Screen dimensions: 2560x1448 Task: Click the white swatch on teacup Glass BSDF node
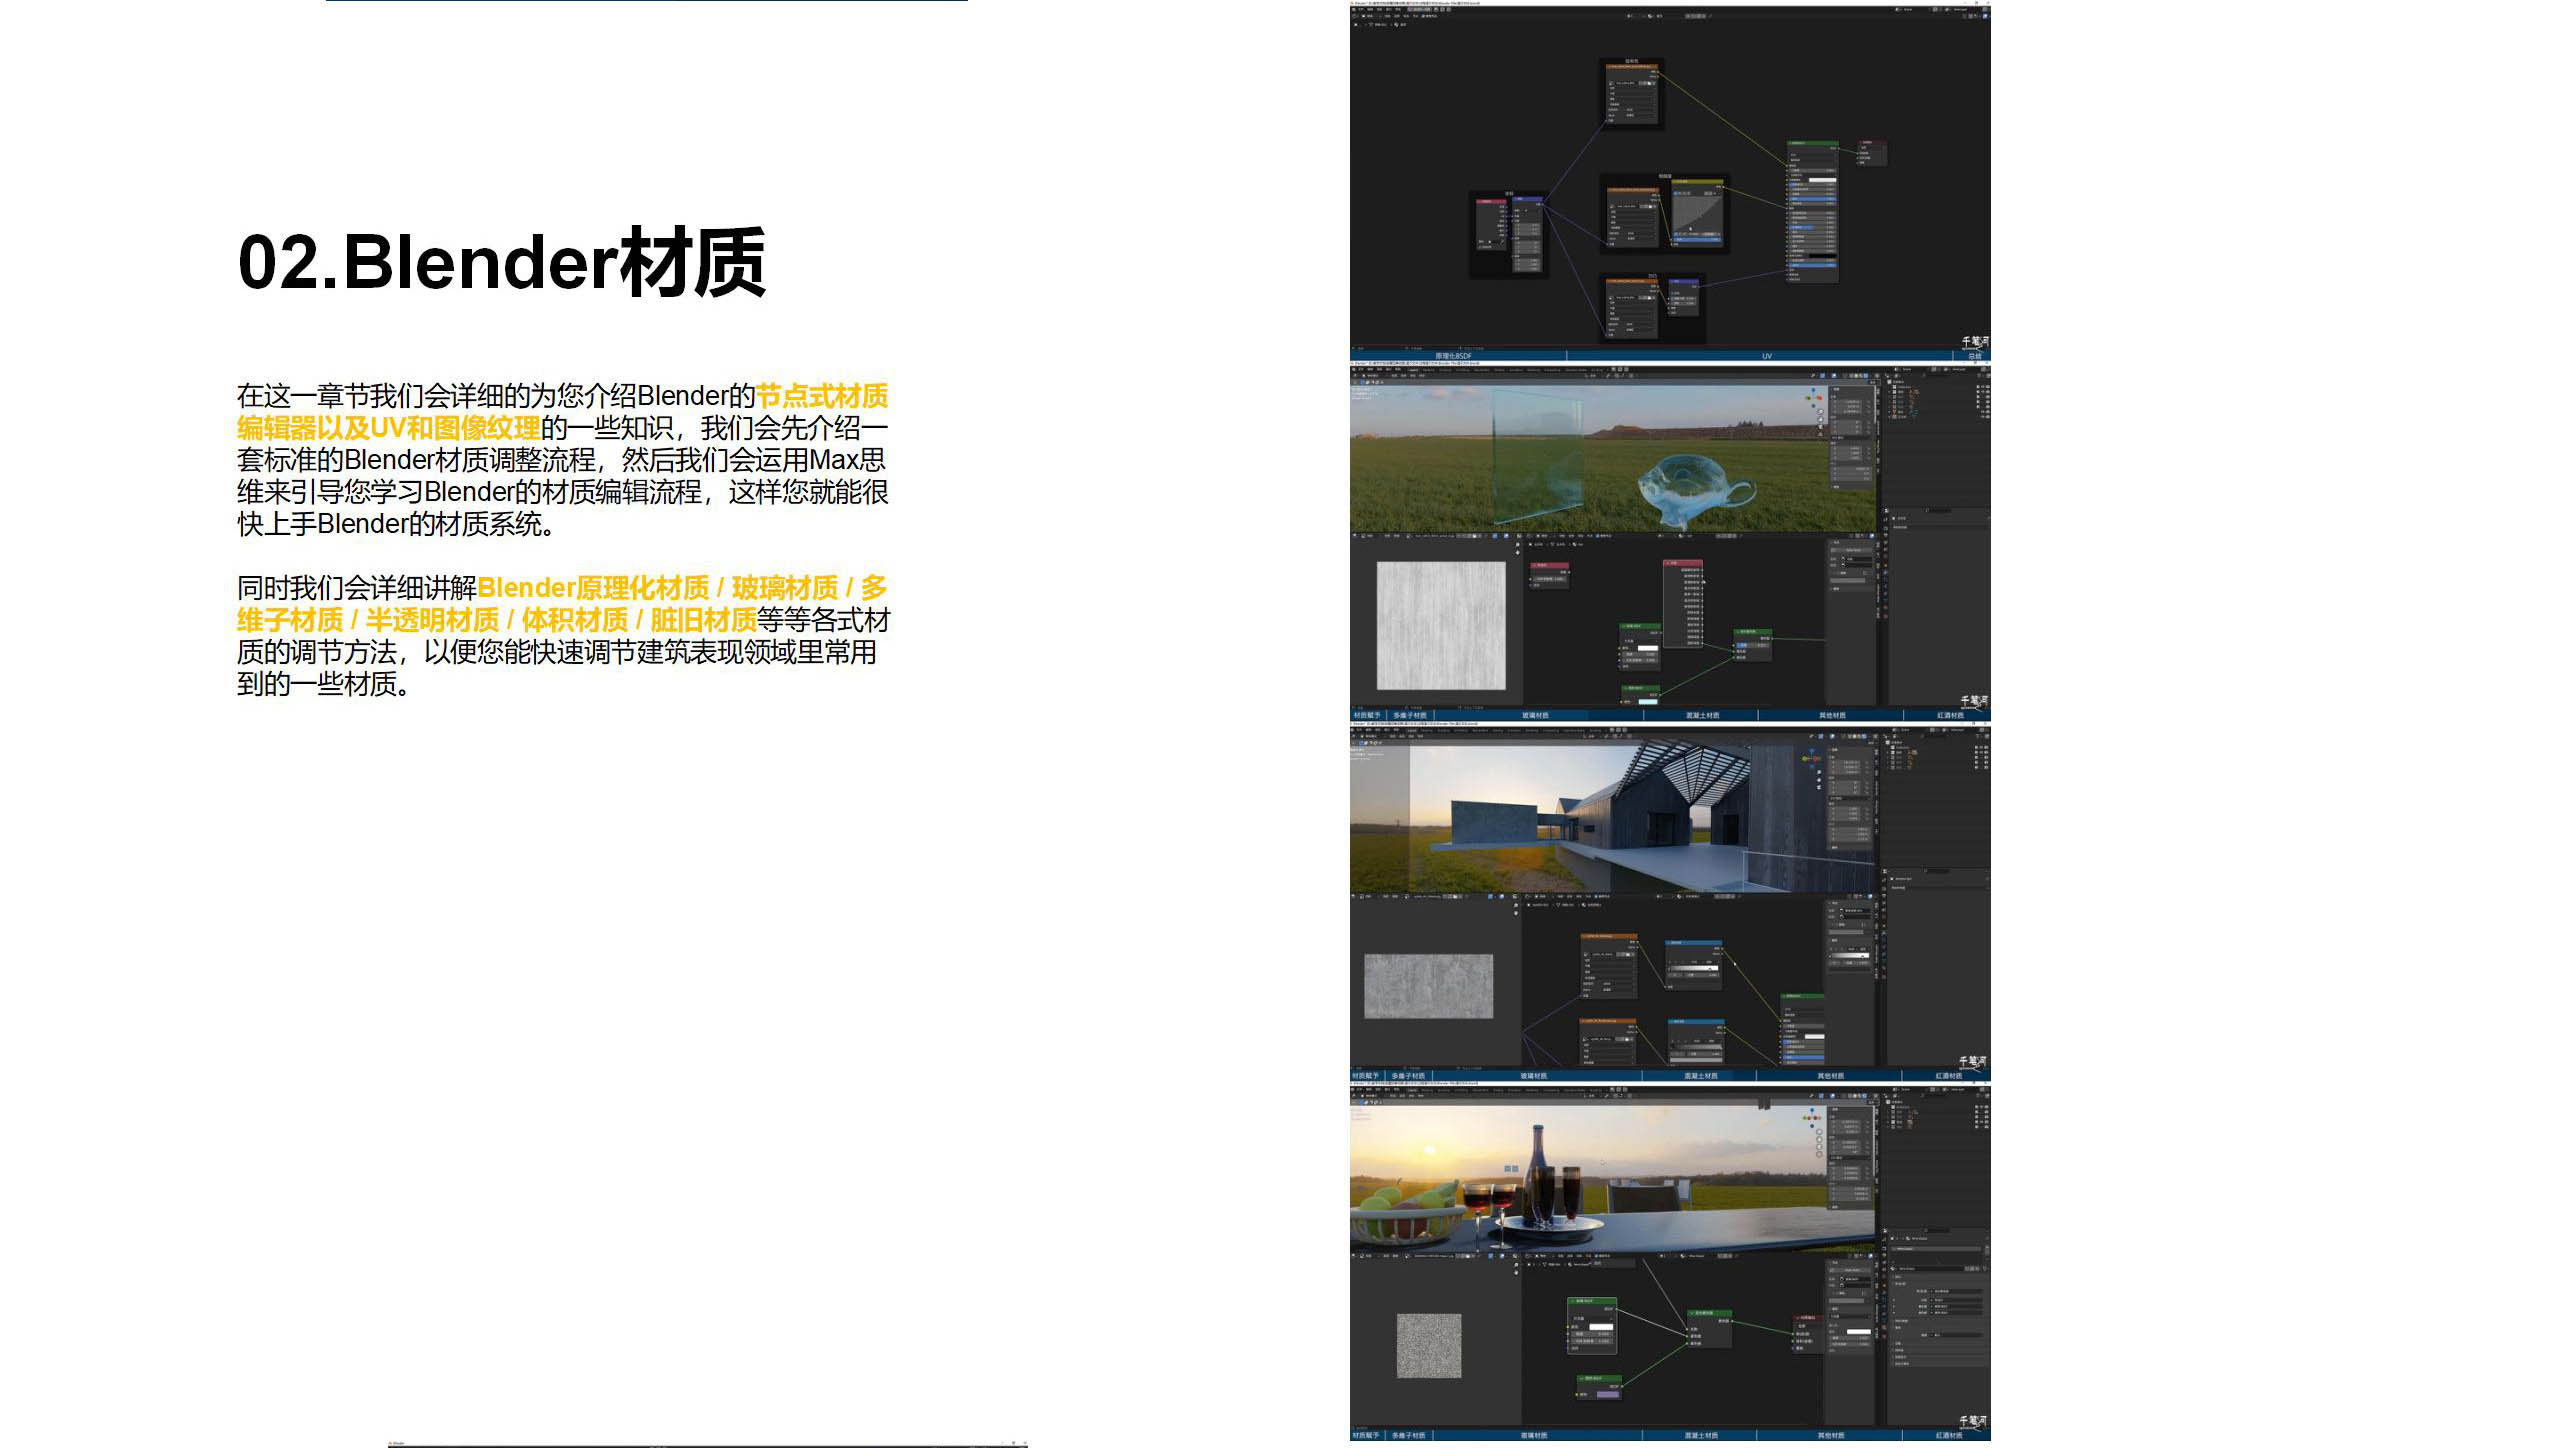click(x=1647, y=648)
